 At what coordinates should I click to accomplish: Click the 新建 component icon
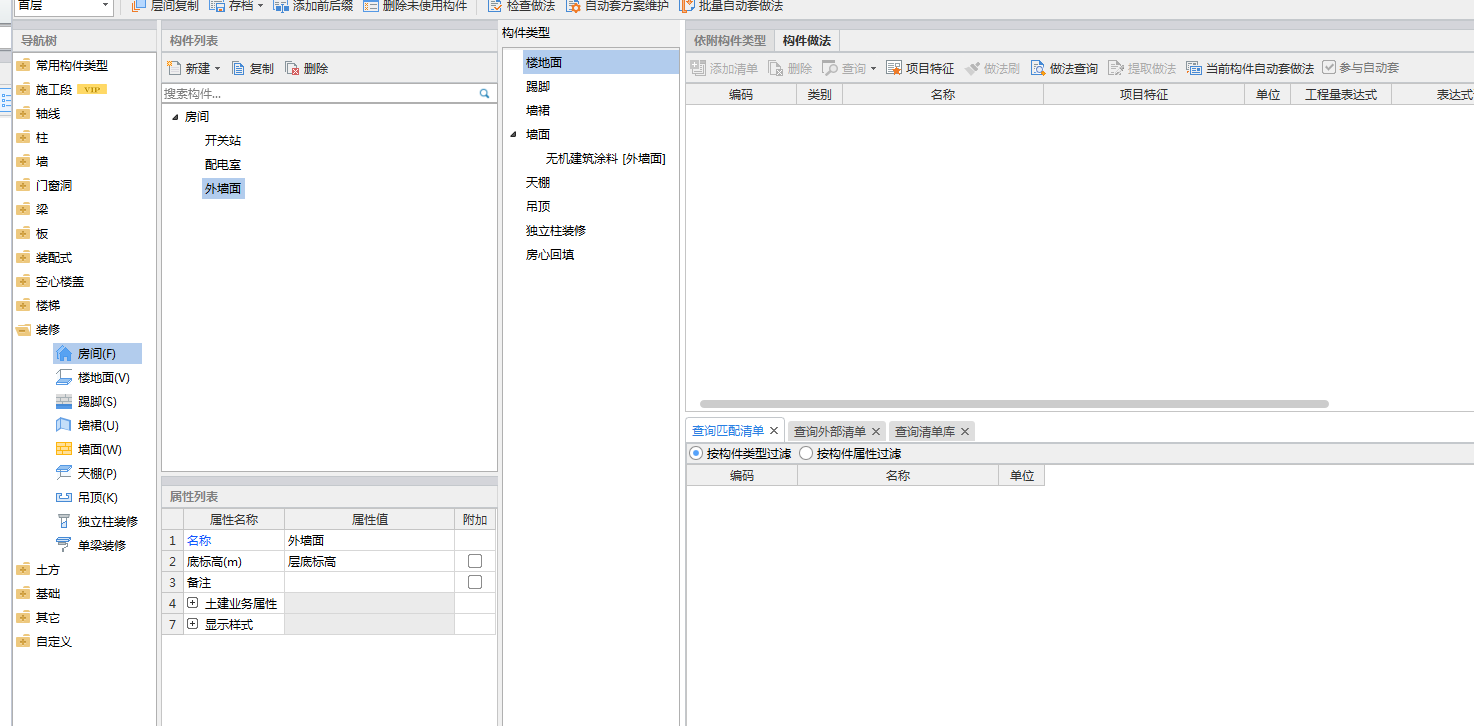[x=174, y=68]
